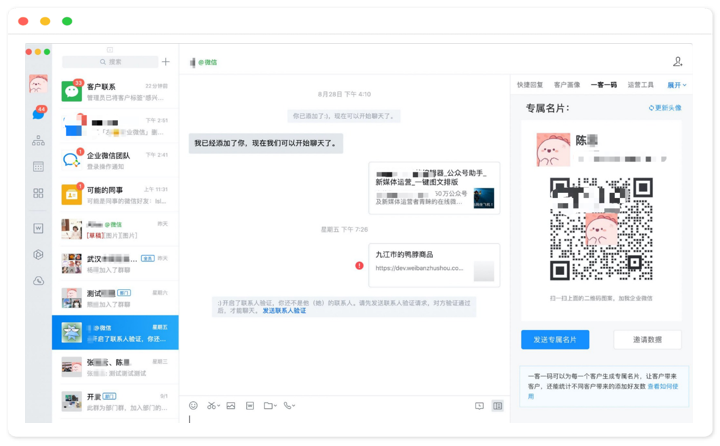720x446 pixels.
Task: Click the plus icon beside search box
Action: pyautogui.click(x=166, y=62)
